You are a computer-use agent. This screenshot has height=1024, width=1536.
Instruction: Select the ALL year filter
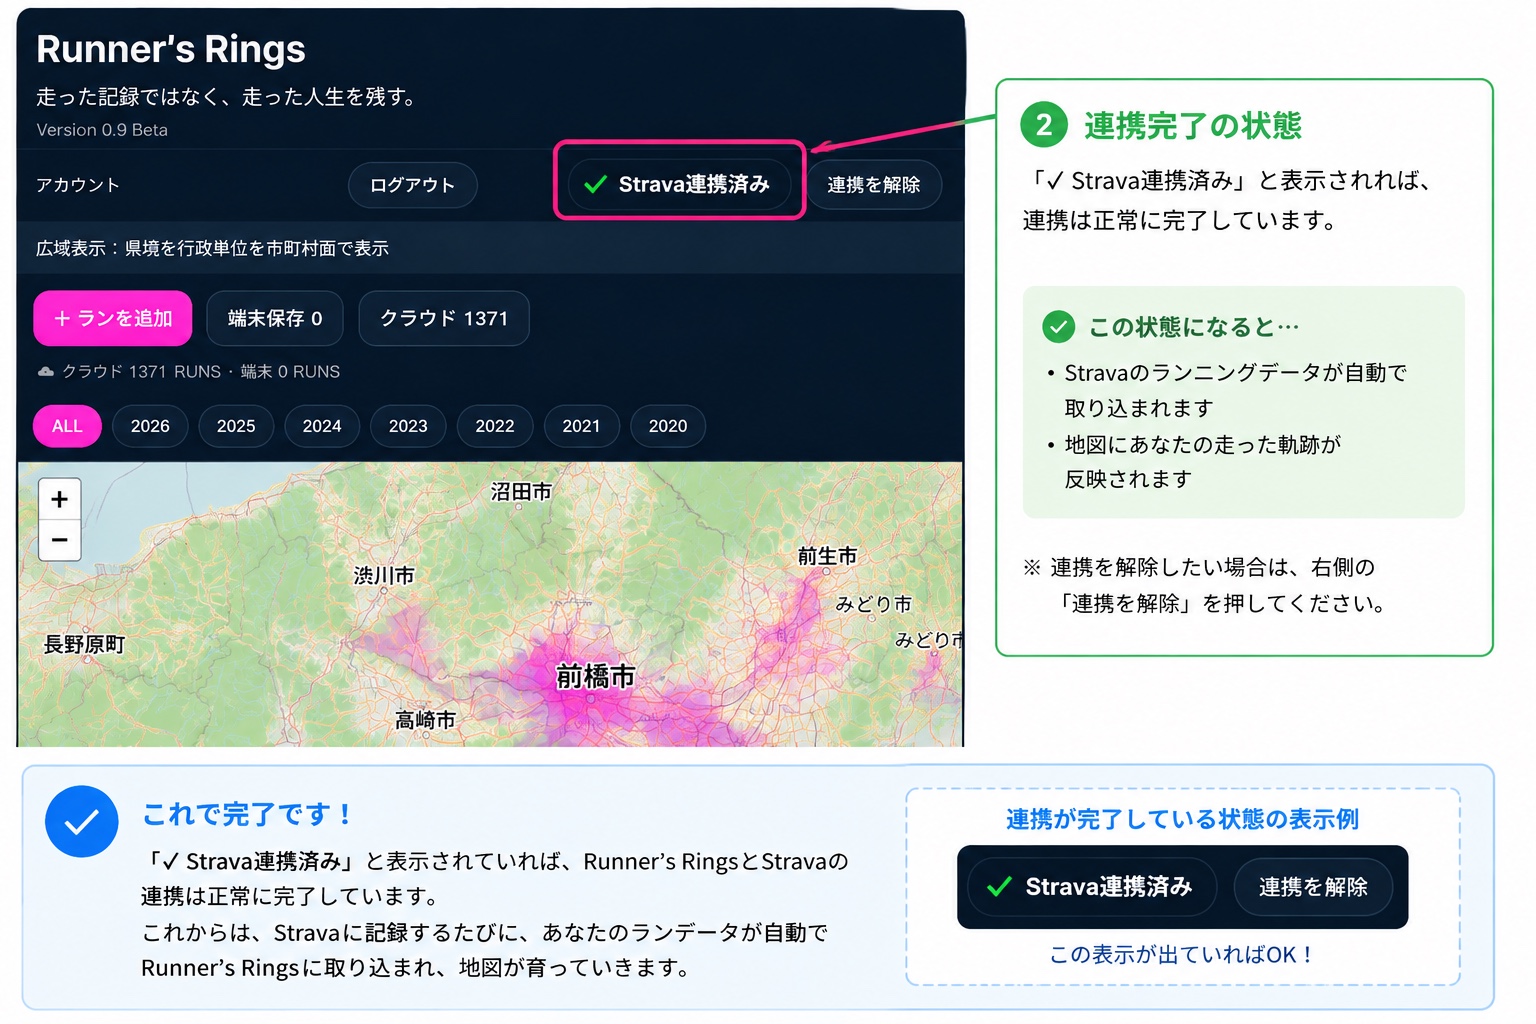67,426
